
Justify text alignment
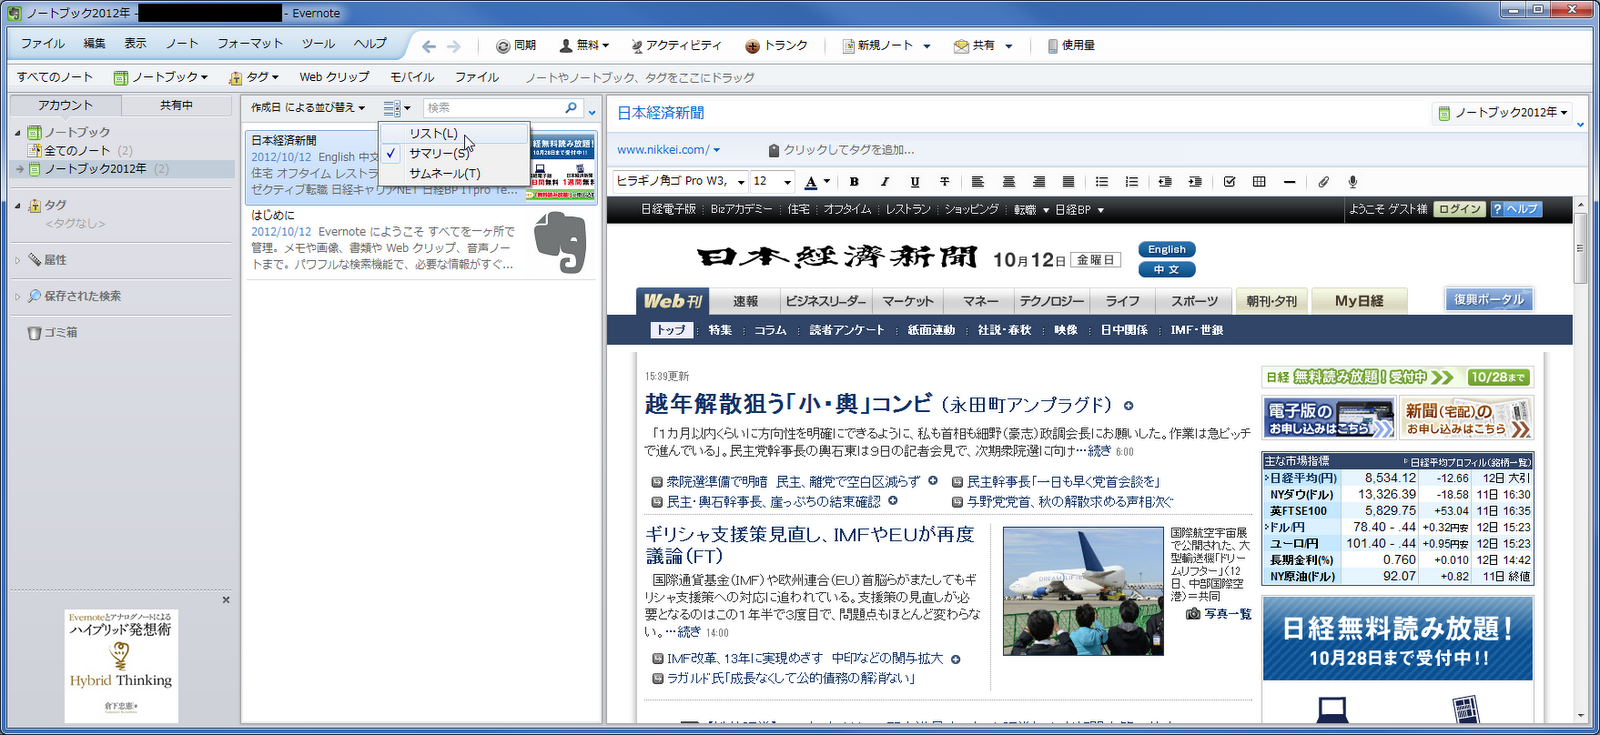1068,182
